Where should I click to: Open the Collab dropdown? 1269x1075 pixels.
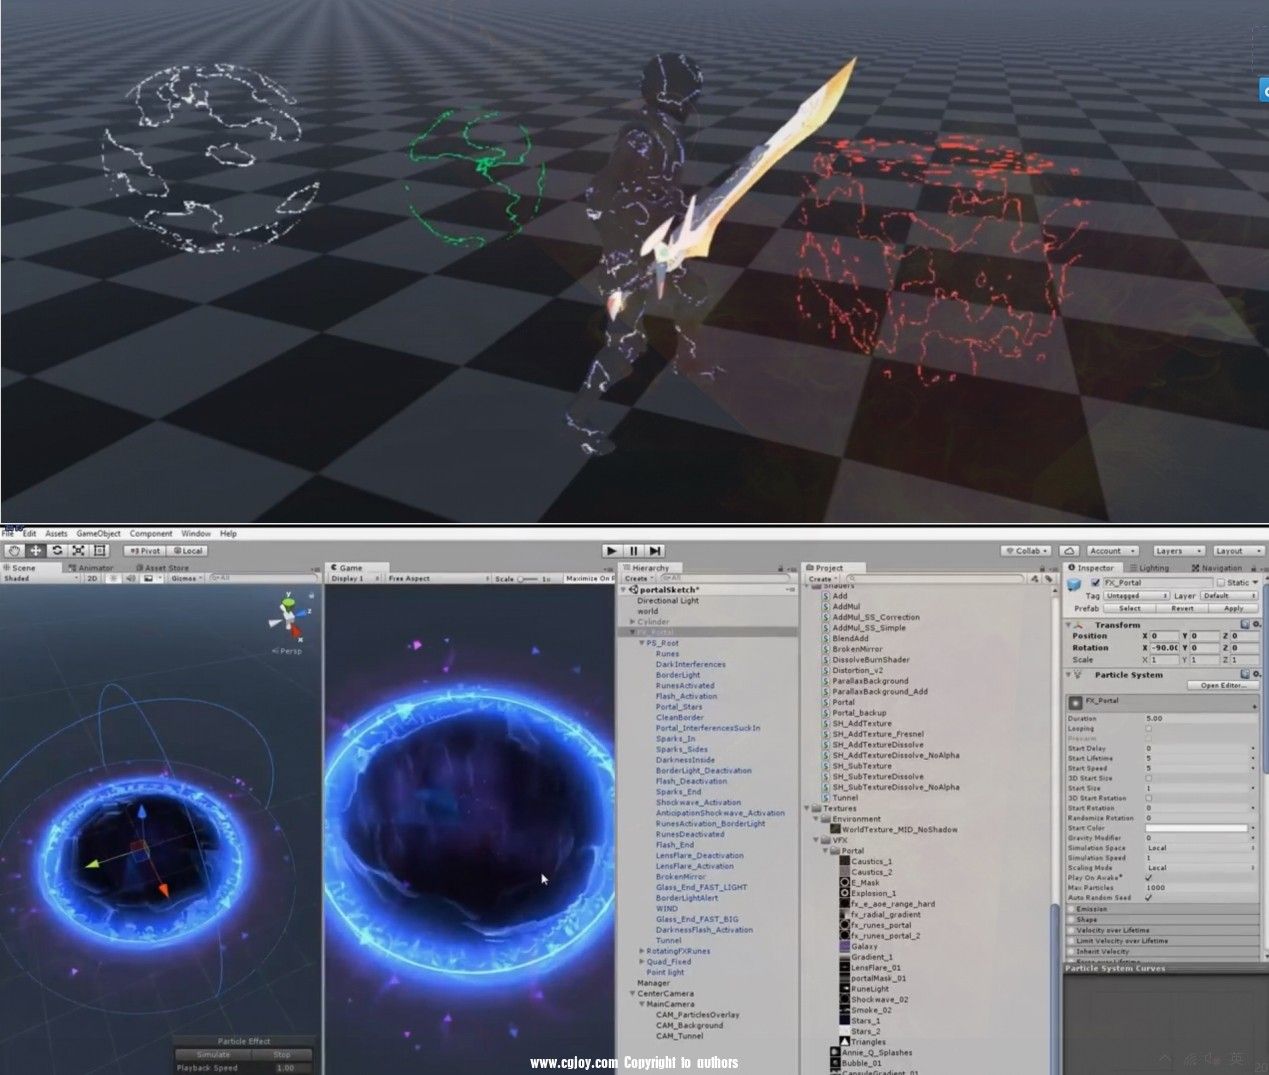tap(1027, 550)
